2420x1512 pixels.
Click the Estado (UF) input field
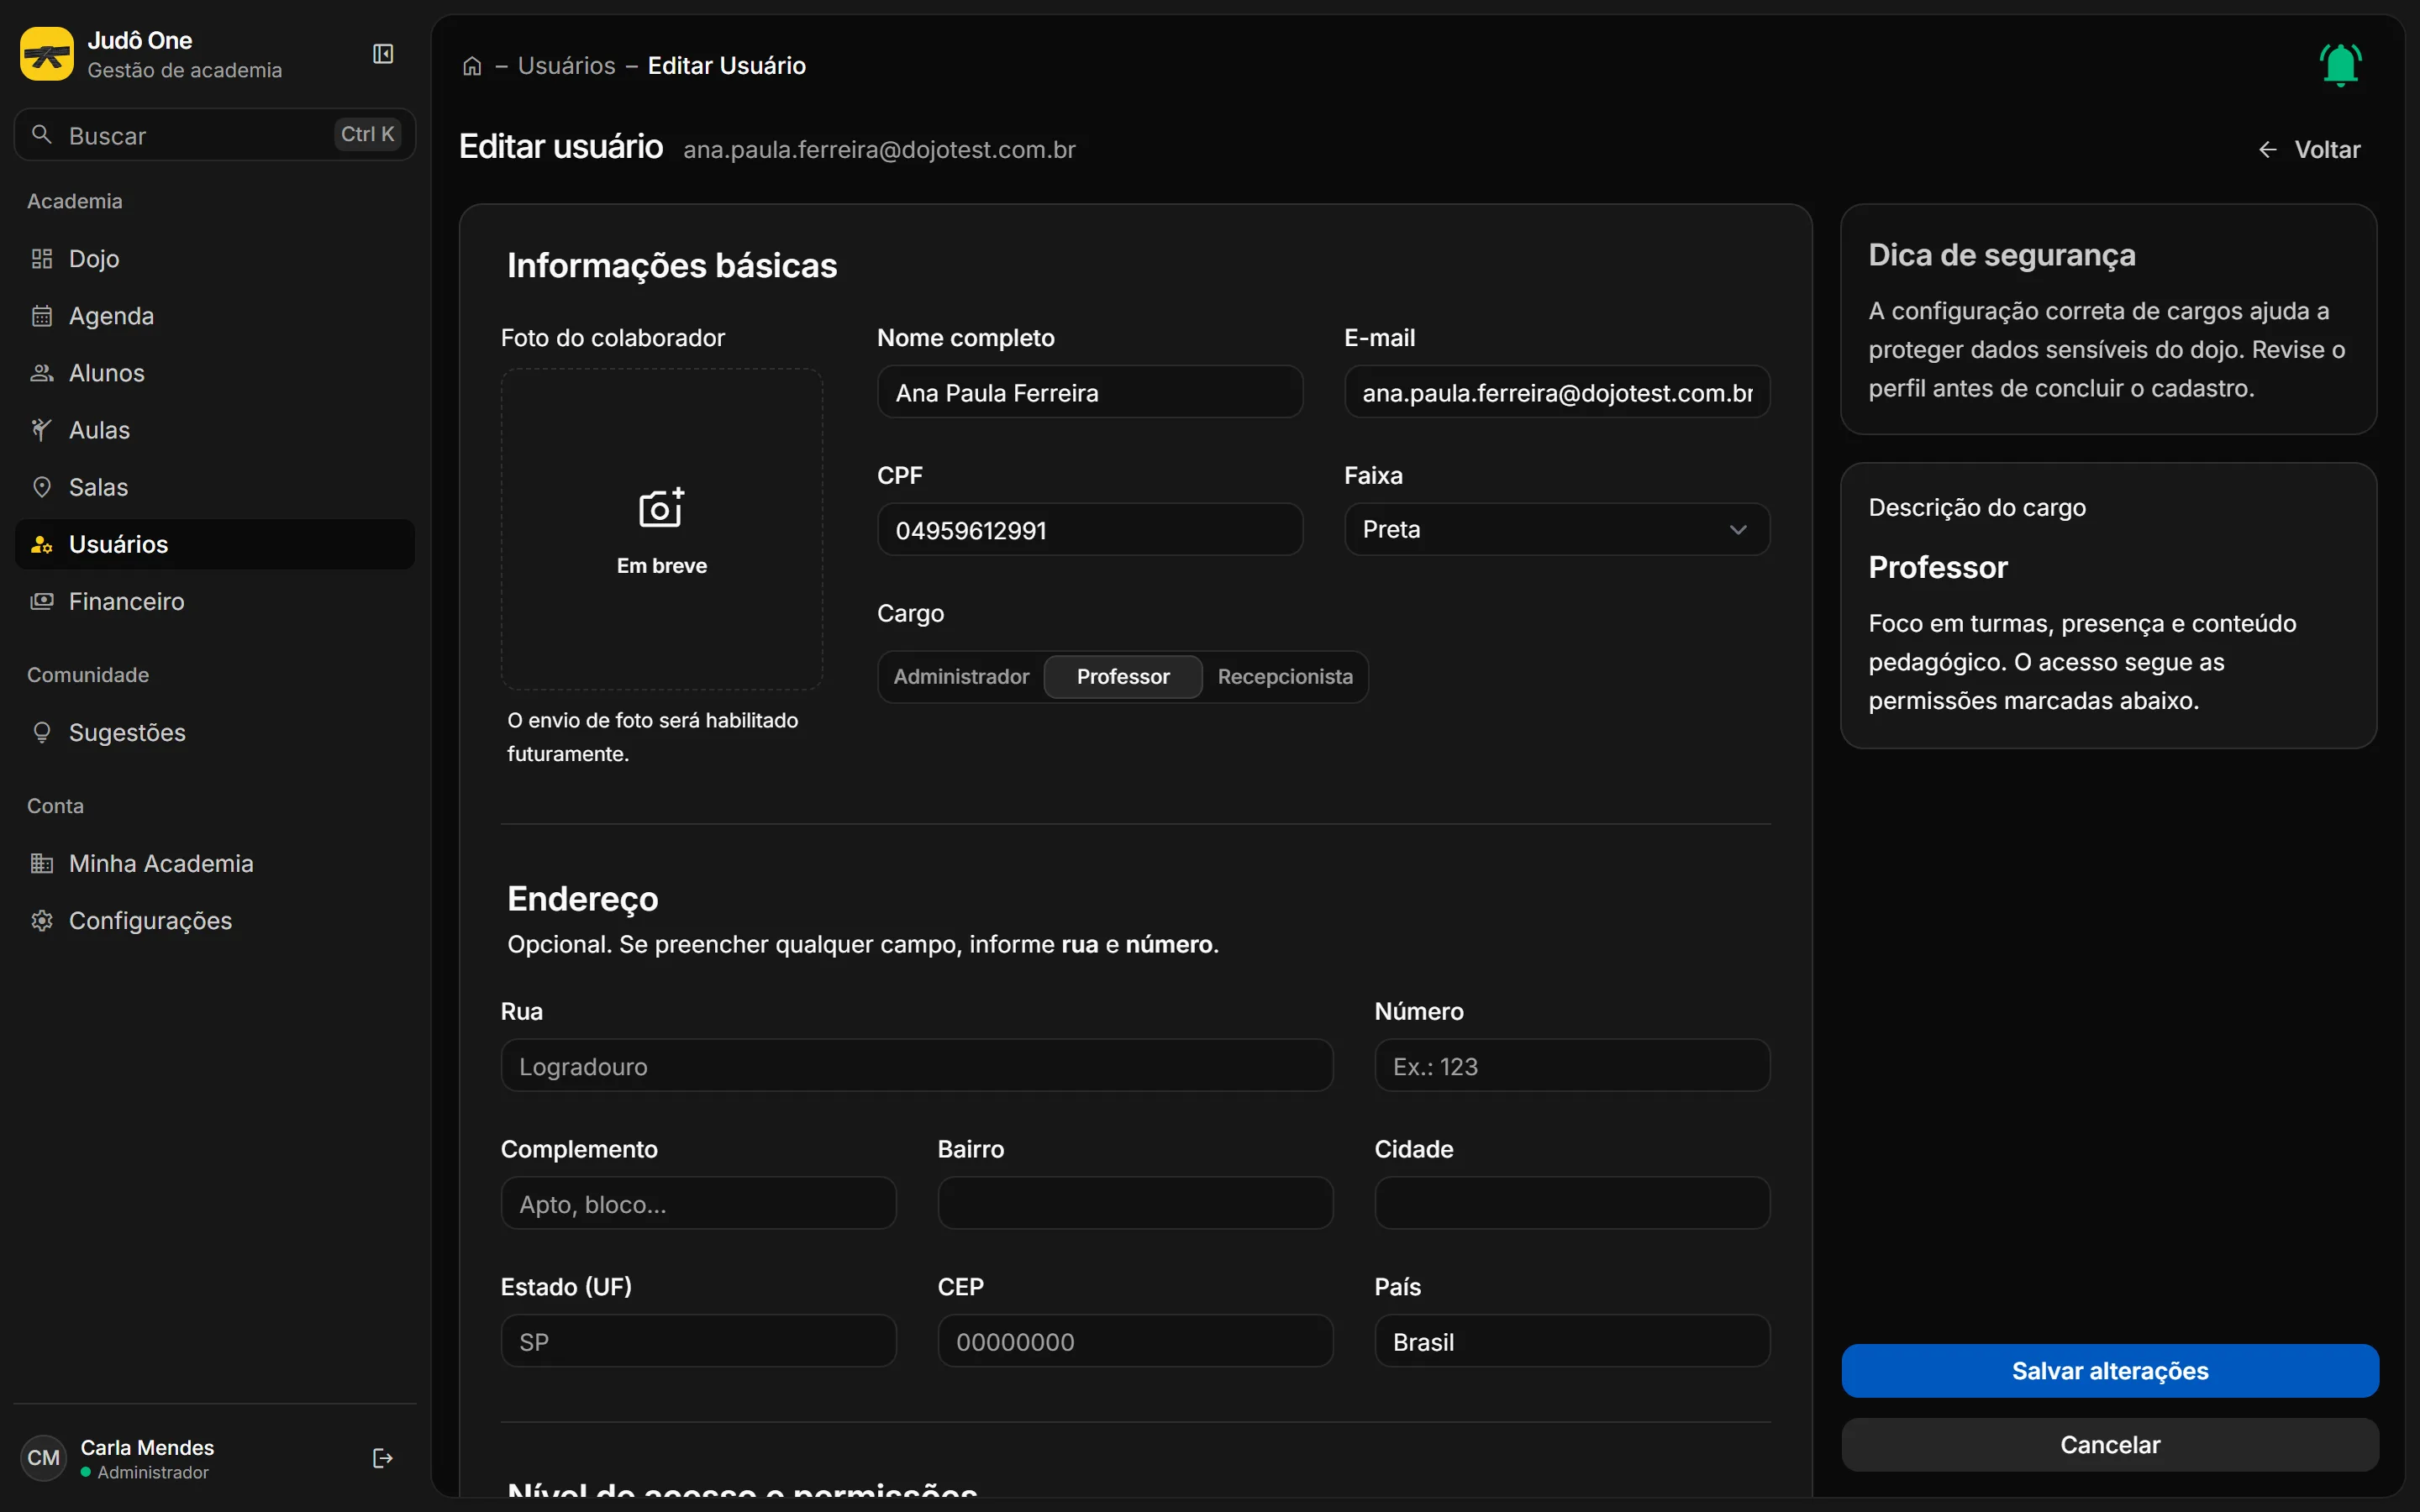click(698, 1340)
